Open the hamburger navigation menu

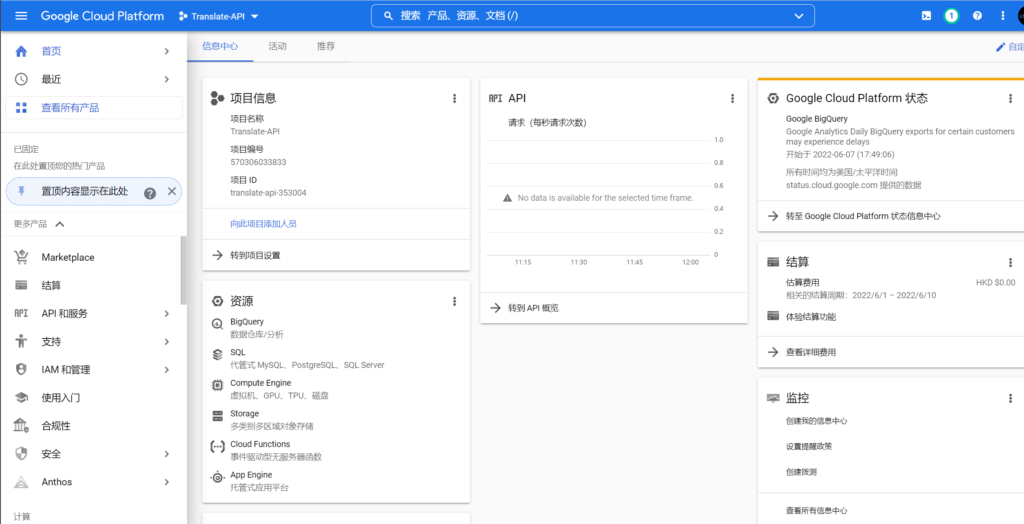coord(21,16)
